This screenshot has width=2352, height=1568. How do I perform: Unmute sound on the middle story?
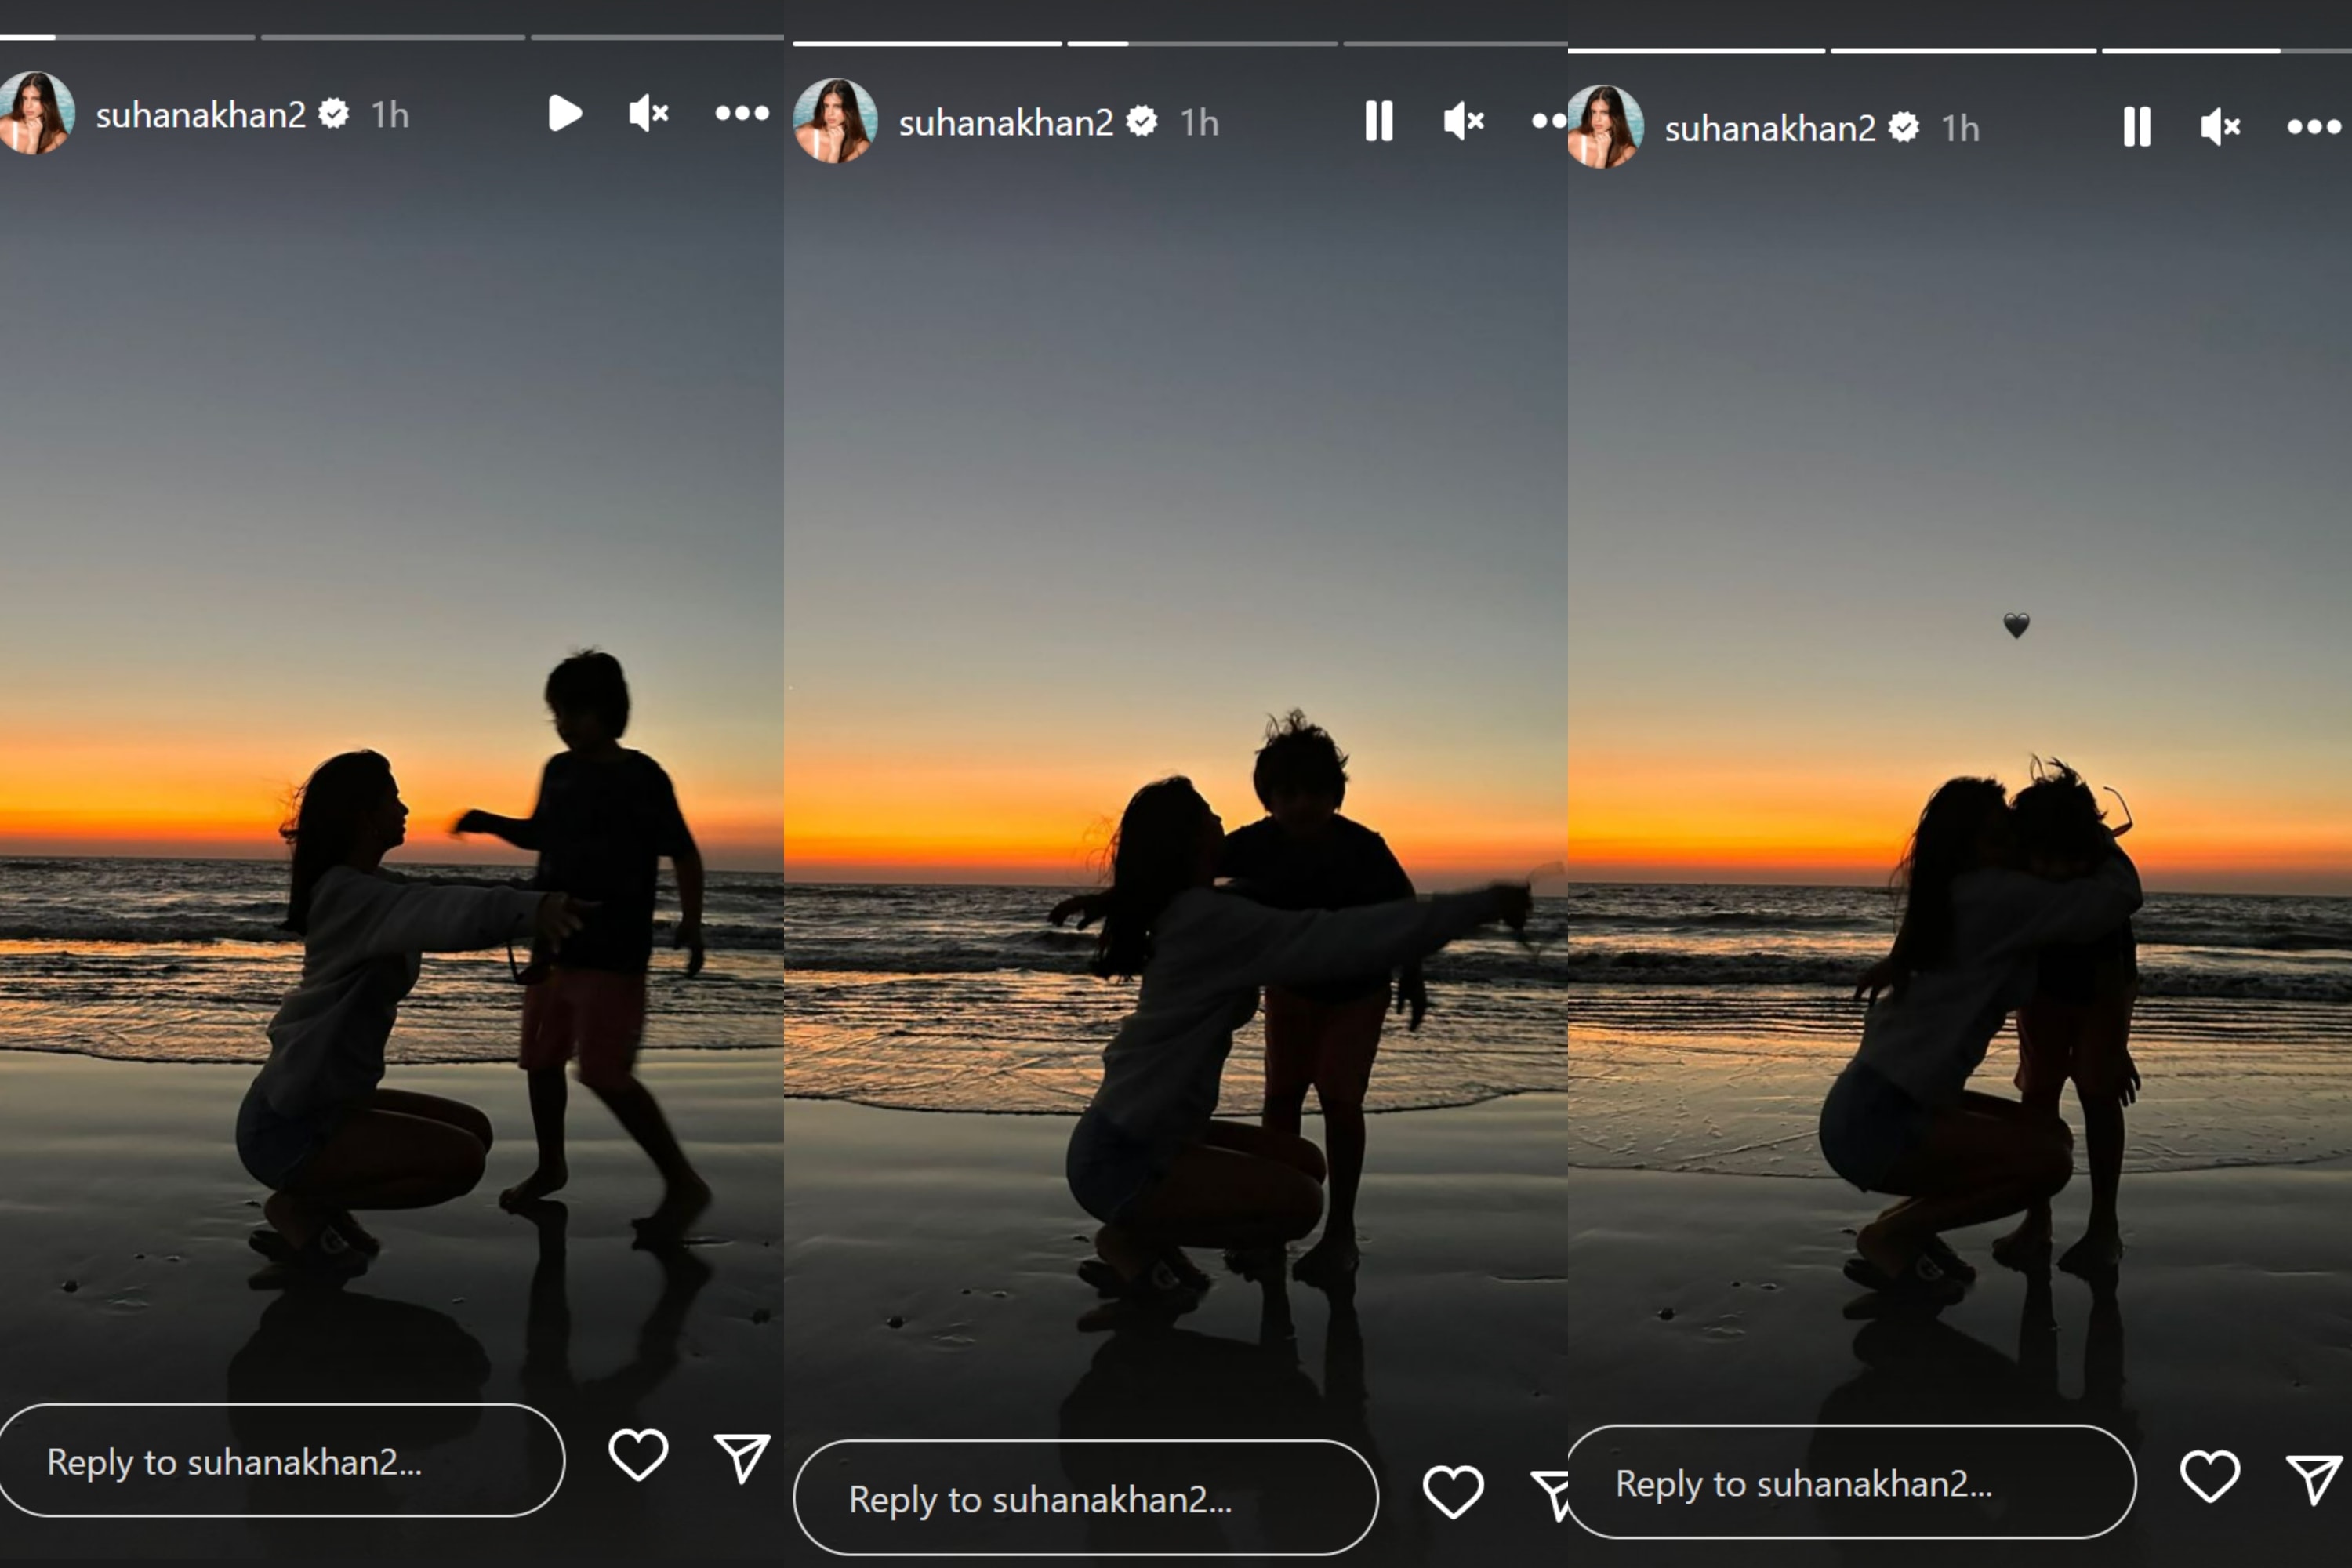(x=1464, y=121)
